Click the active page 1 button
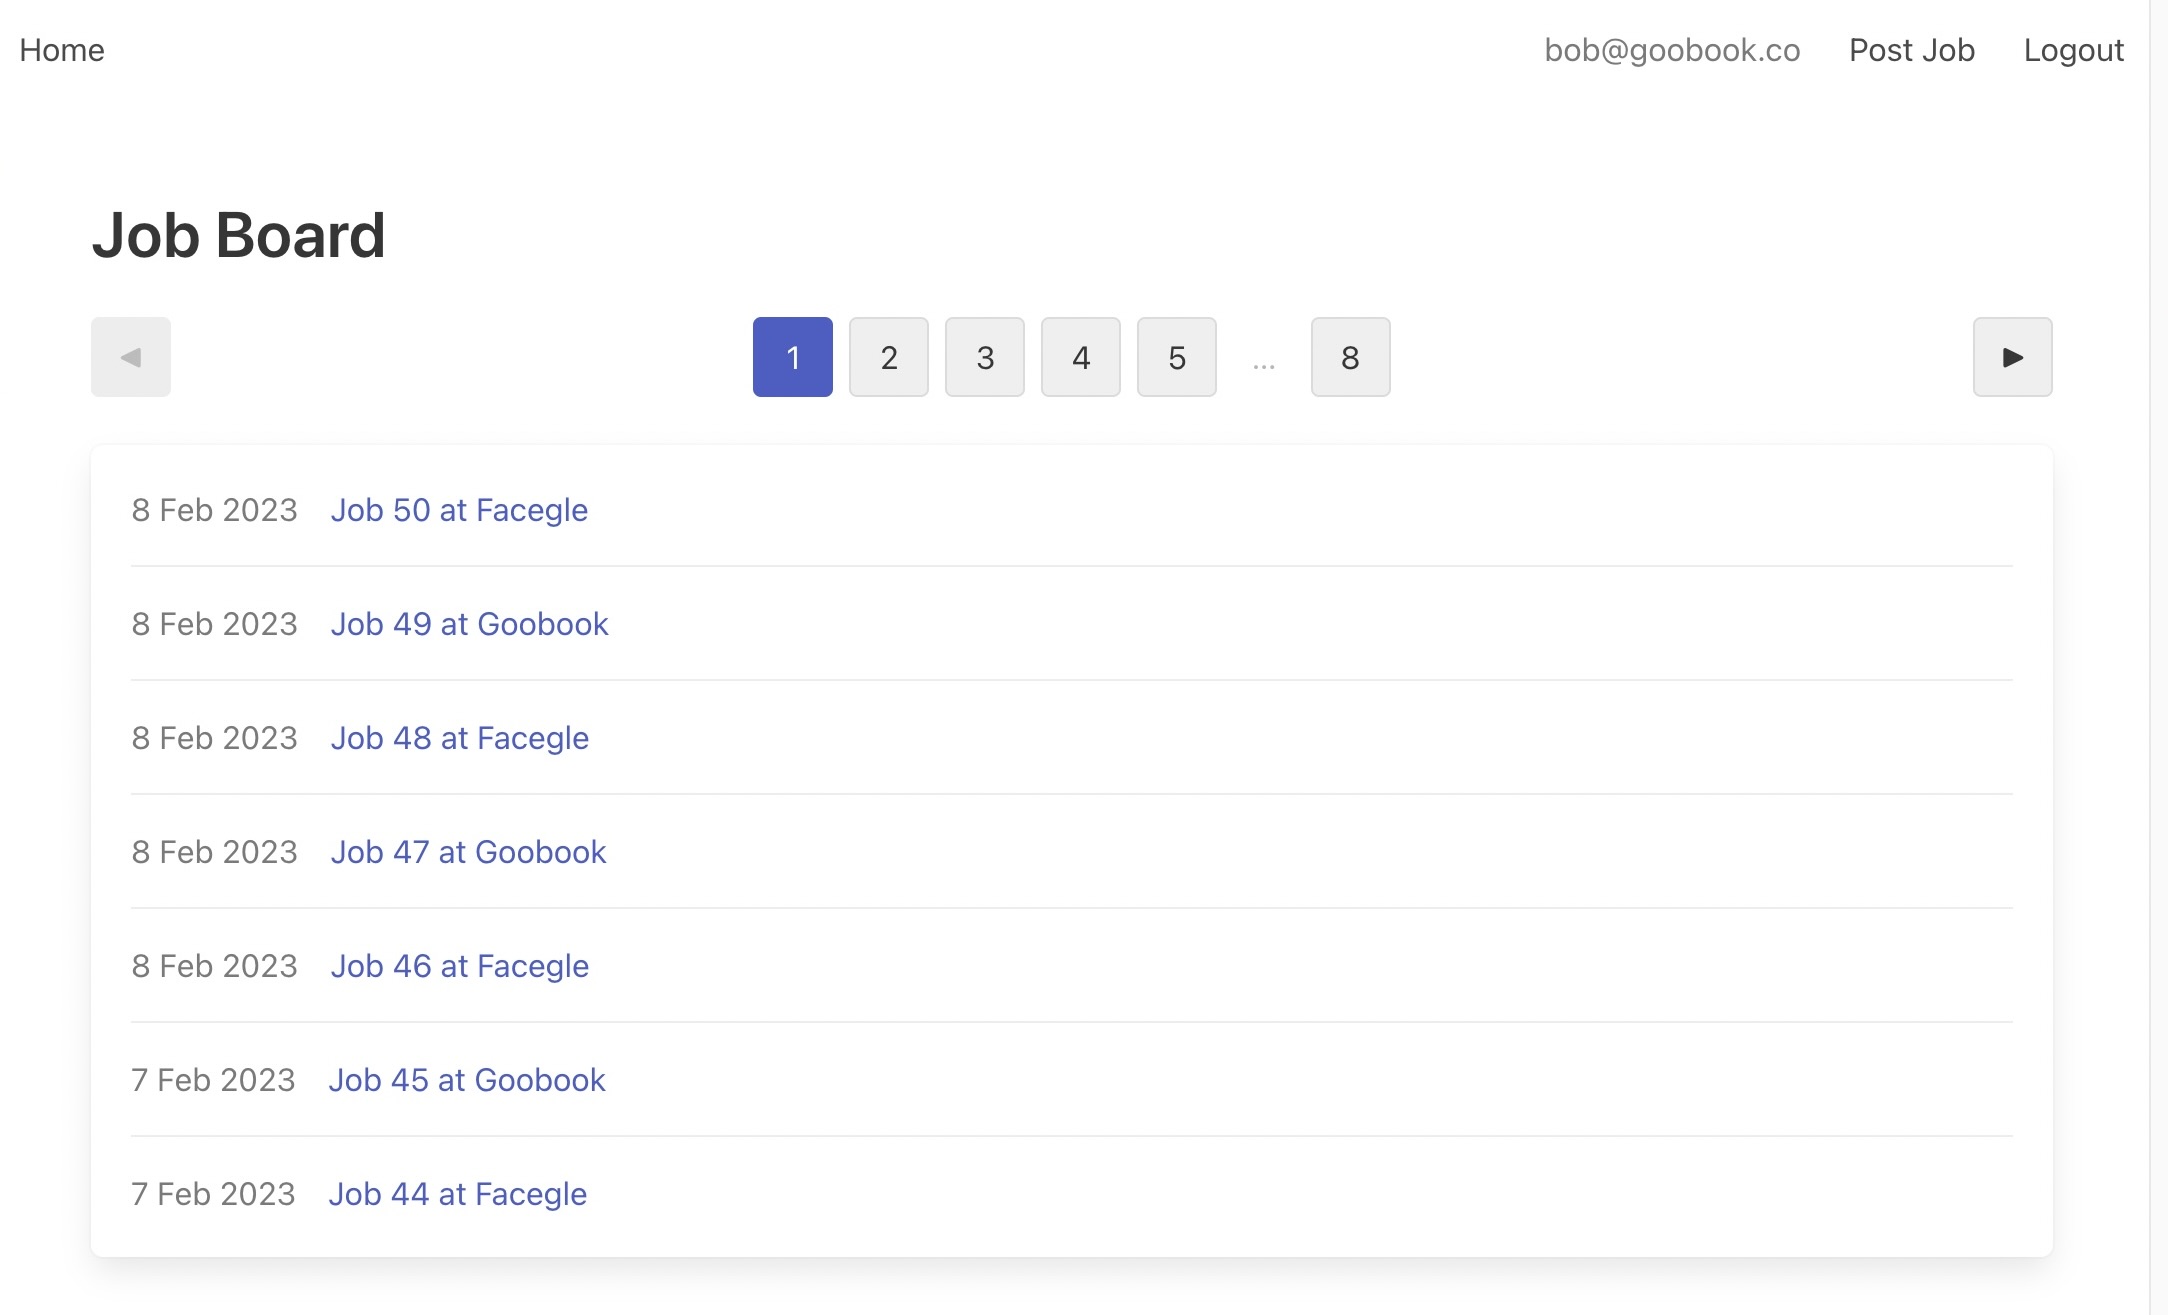This screenshot has height=1315, width=2168. click(x=793, y=357)
